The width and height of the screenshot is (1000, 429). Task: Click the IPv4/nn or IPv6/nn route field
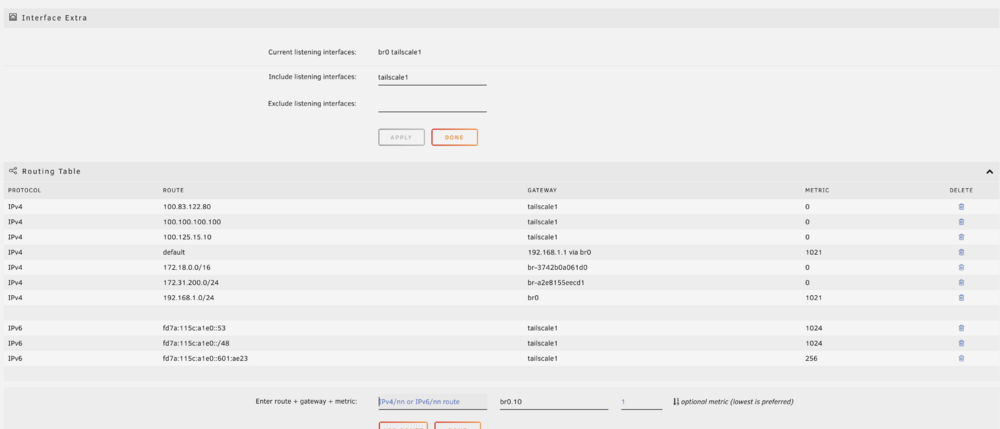432,402
